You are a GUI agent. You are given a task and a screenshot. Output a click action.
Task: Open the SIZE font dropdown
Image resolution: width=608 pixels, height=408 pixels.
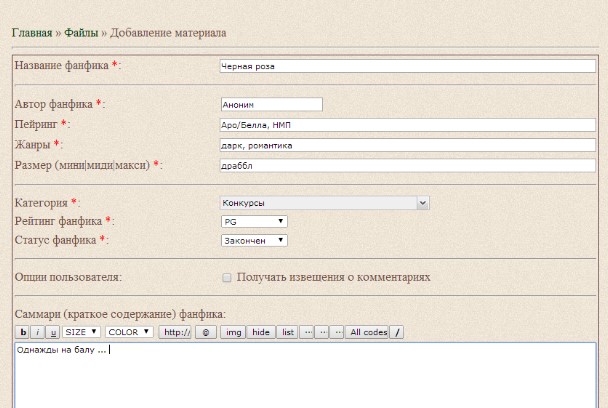tap(81, 332)
